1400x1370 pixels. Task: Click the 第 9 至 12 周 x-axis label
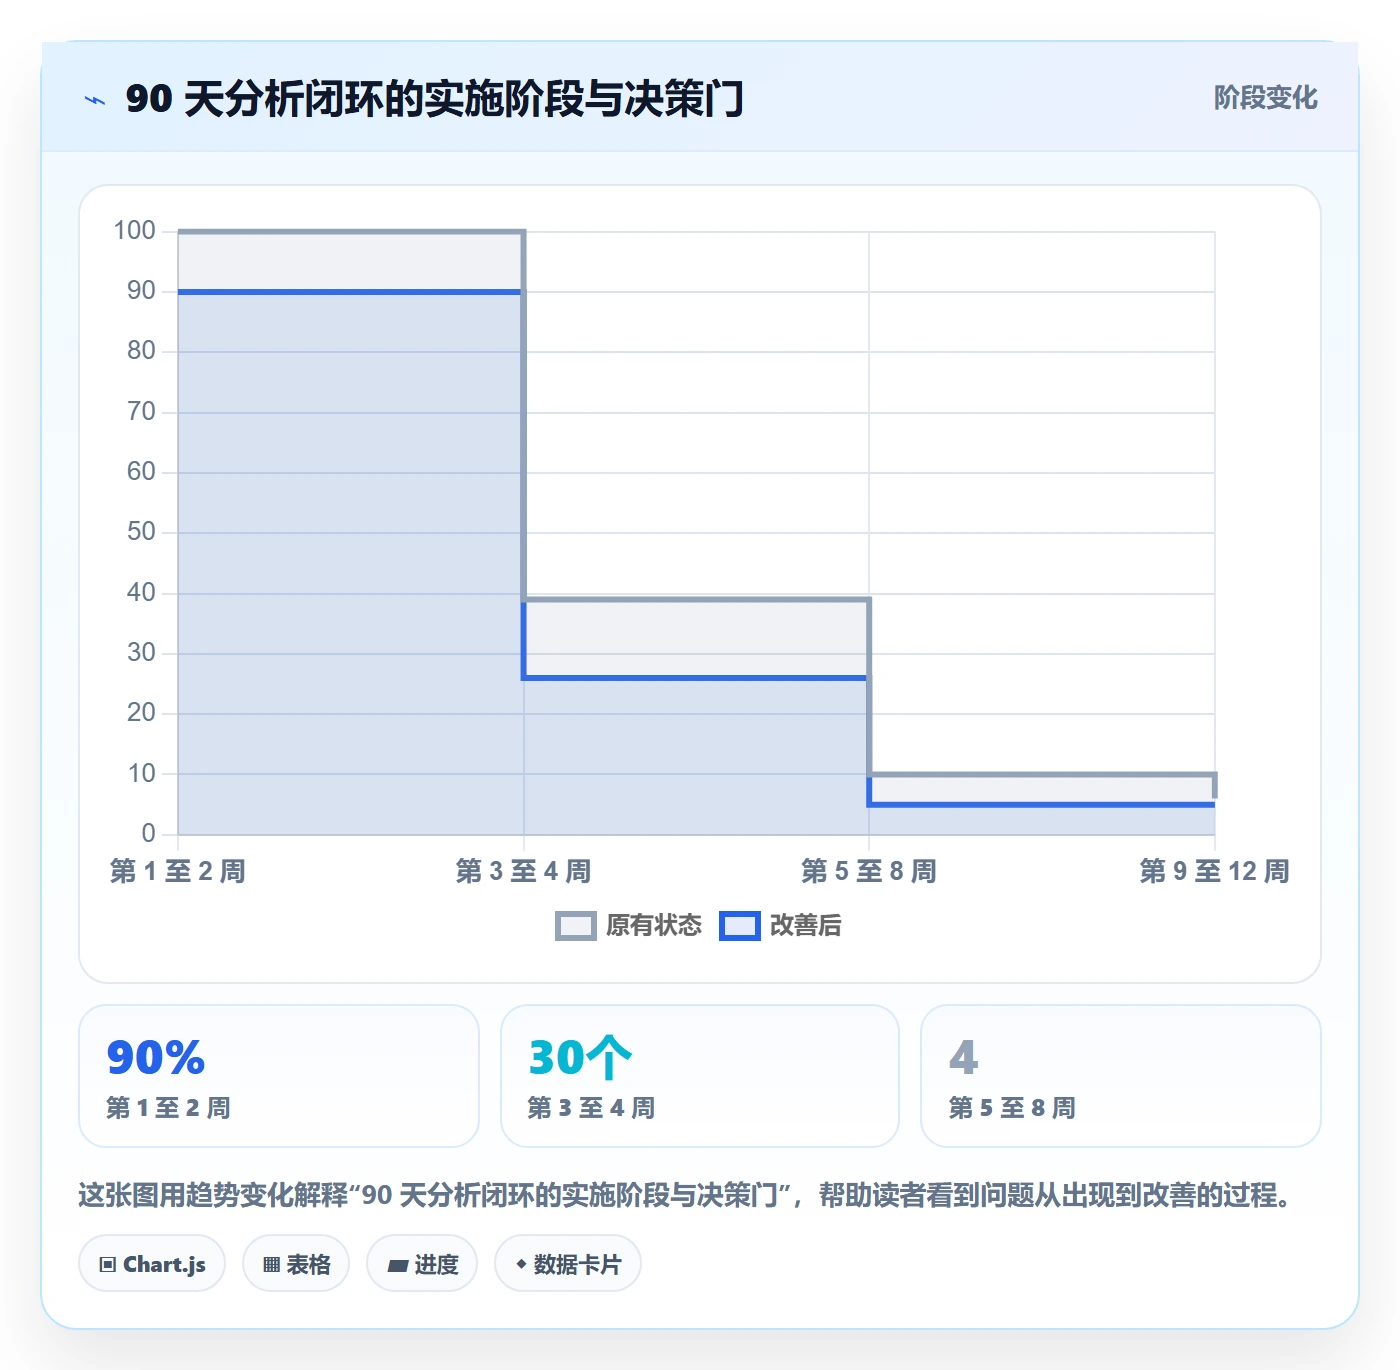click(1214, 871)
